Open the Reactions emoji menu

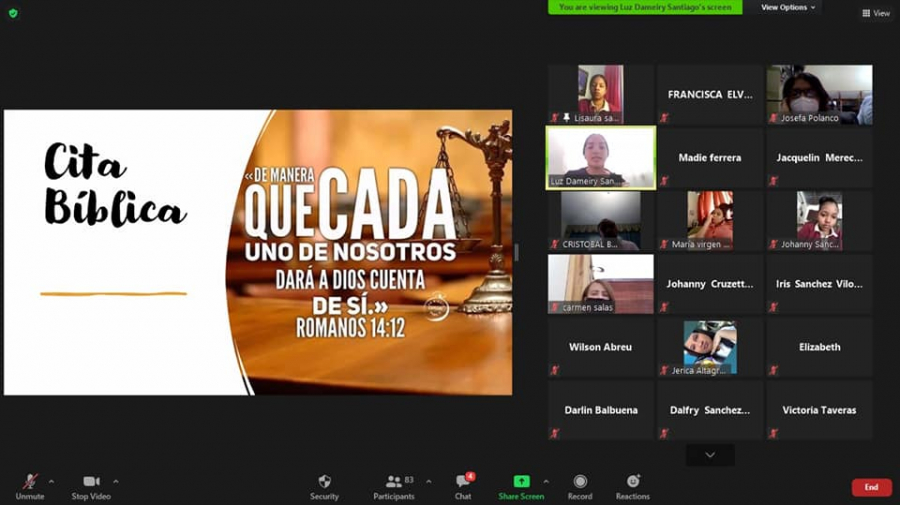[x=632, y=482]
